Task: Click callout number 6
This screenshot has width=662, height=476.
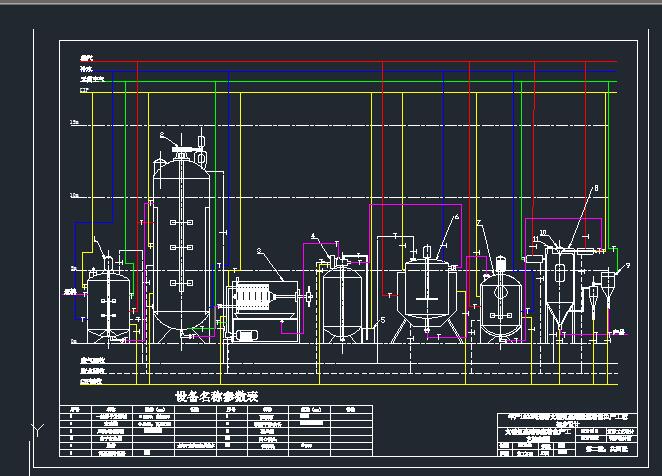Action: 456,217
